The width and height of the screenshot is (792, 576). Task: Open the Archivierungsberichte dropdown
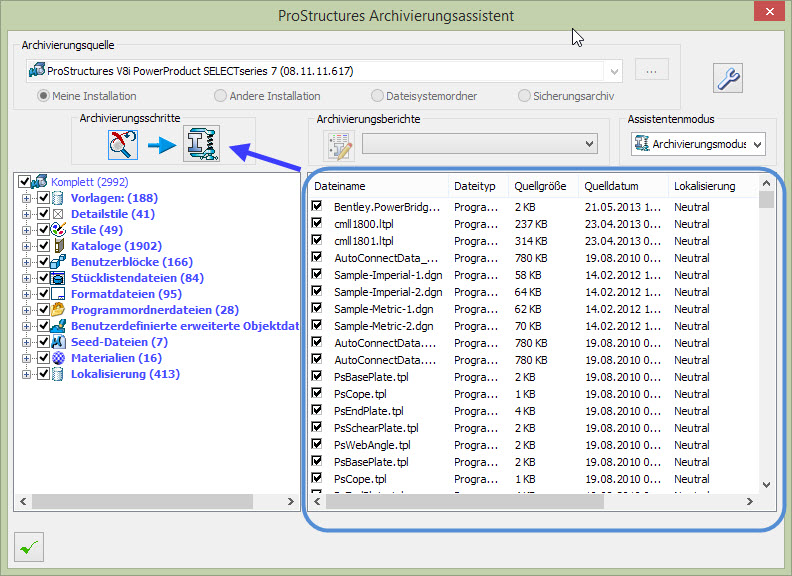[x=589, y=144]
